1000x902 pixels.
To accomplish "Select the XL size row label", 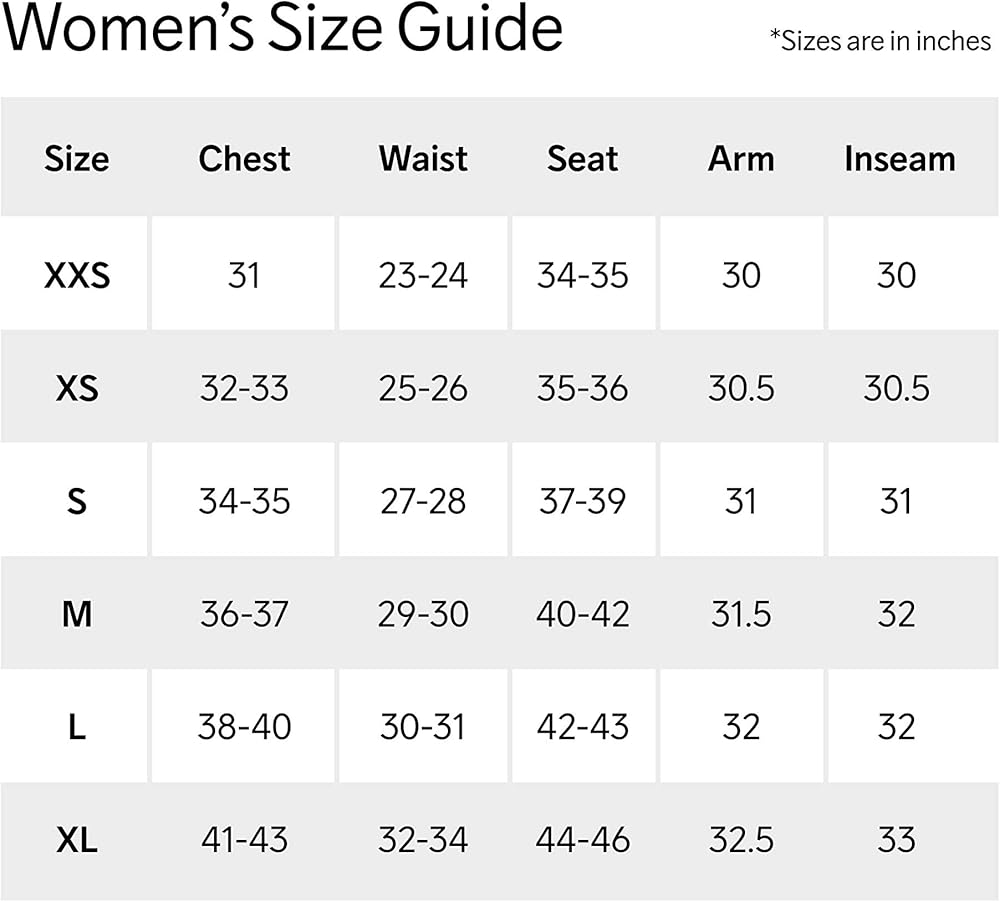I will click(77, 840).
